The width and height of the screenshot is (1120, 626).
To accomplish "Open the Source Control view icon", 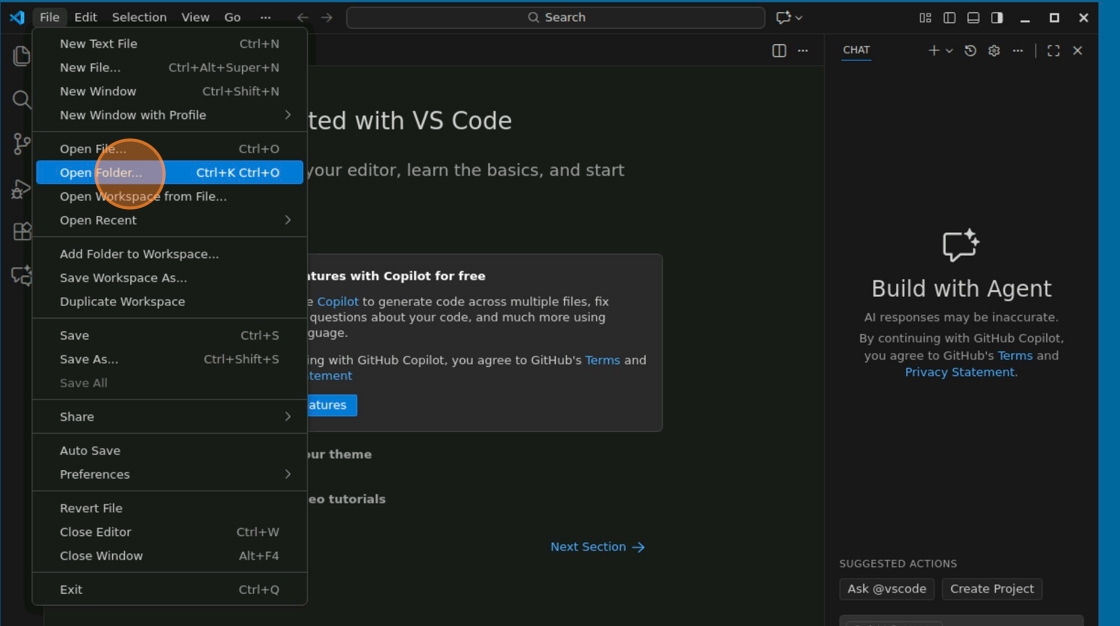I will point(21,144).
